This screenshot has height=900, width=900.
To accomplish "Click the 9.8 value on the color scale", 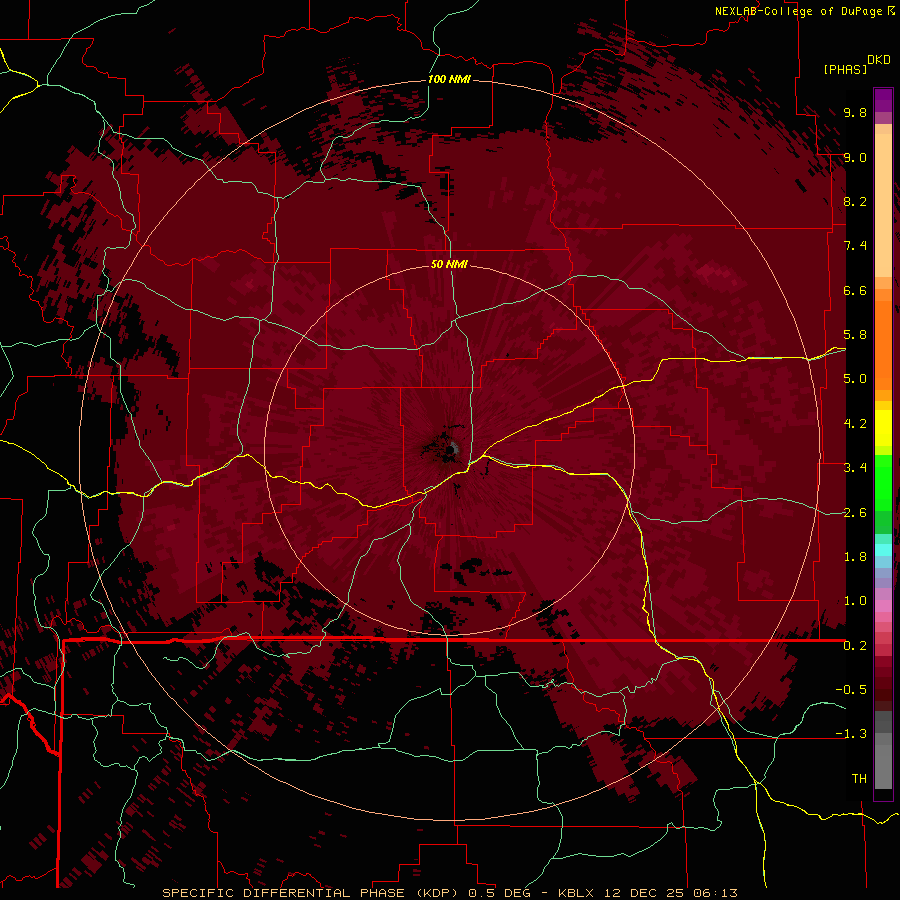I will click(855, 112).
